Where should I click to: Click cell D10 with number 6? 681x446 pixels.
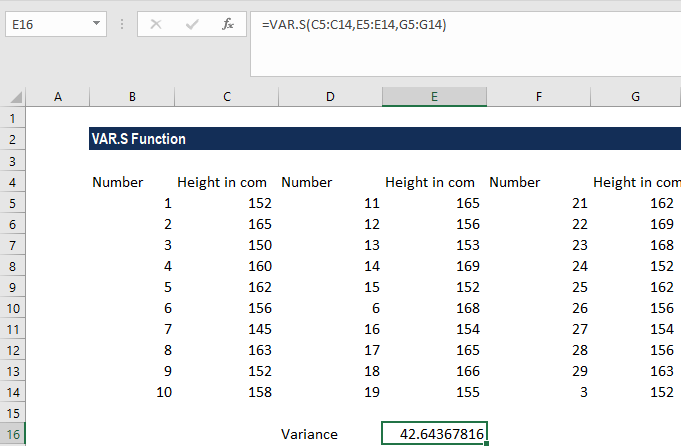[x=330, y=308]
